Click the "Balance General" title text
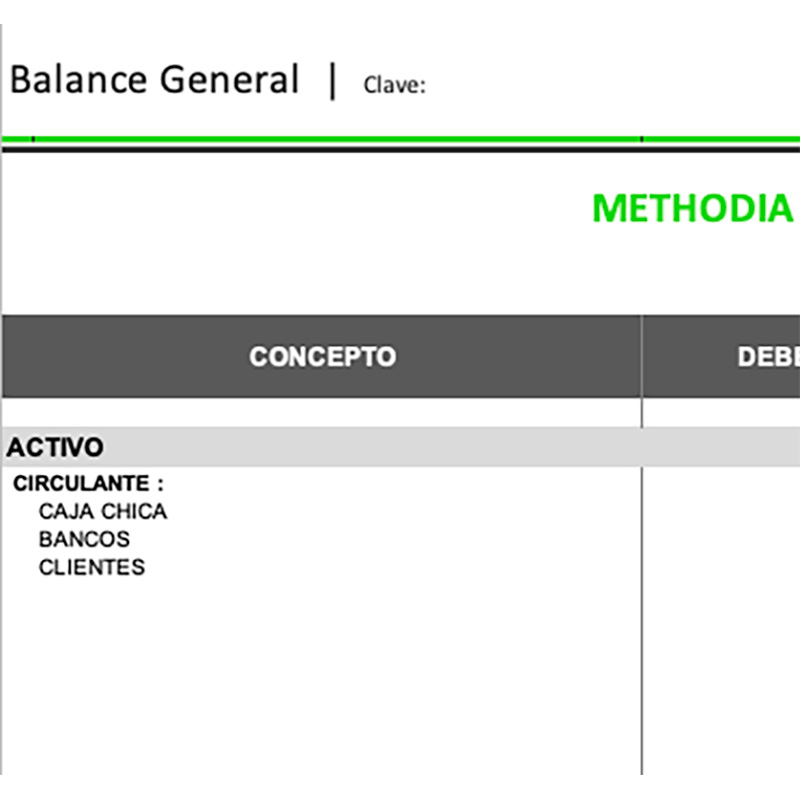800x800 pixels. click(x=154, y=80)
